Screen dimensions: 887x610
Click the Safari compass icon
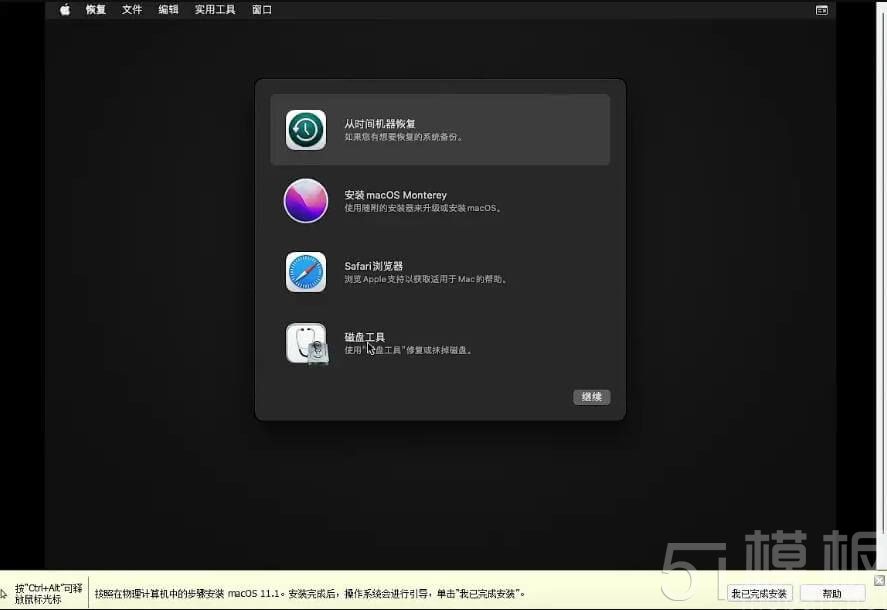click(305, 272)
